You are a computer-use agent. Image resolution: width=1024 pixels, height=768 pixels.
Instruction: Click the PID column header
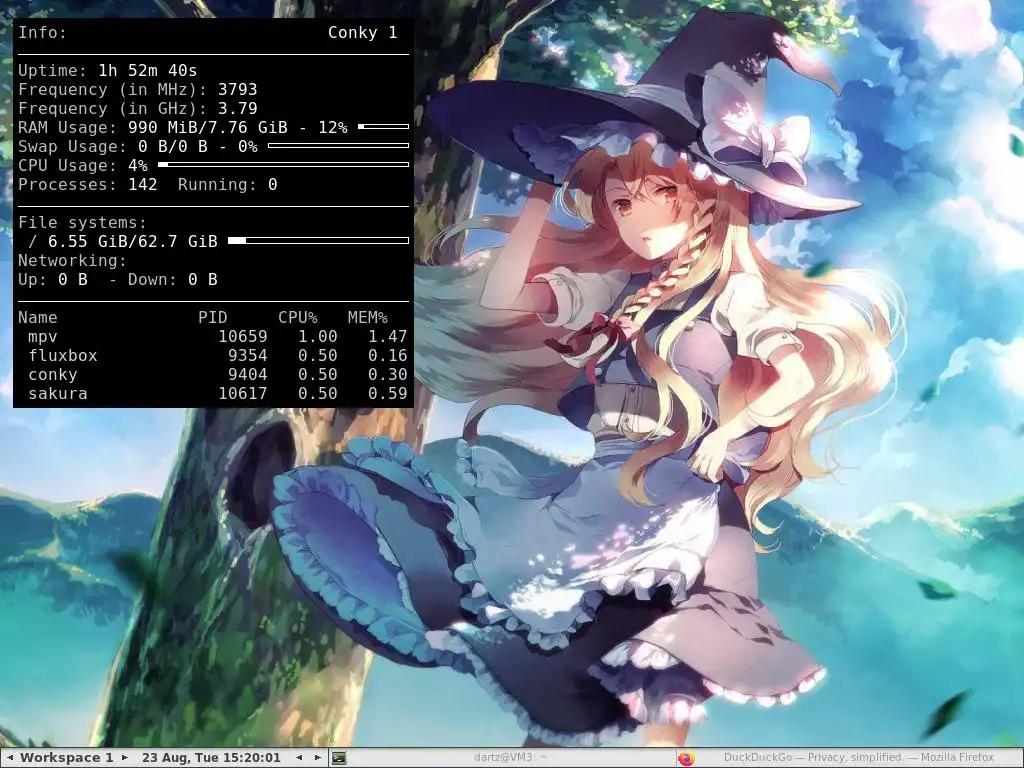[x=213, y=317]
